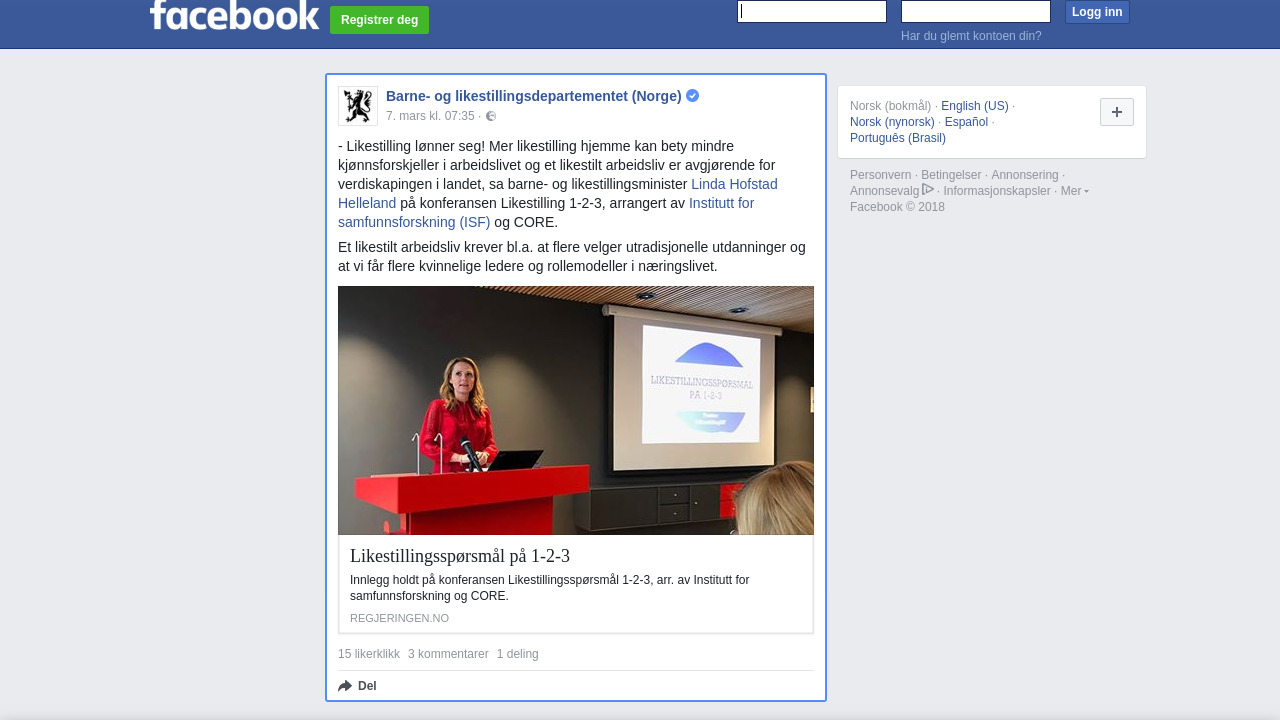Click the Registrer deg button
The image size is (1280, 720).
click(x=379, y=20)
